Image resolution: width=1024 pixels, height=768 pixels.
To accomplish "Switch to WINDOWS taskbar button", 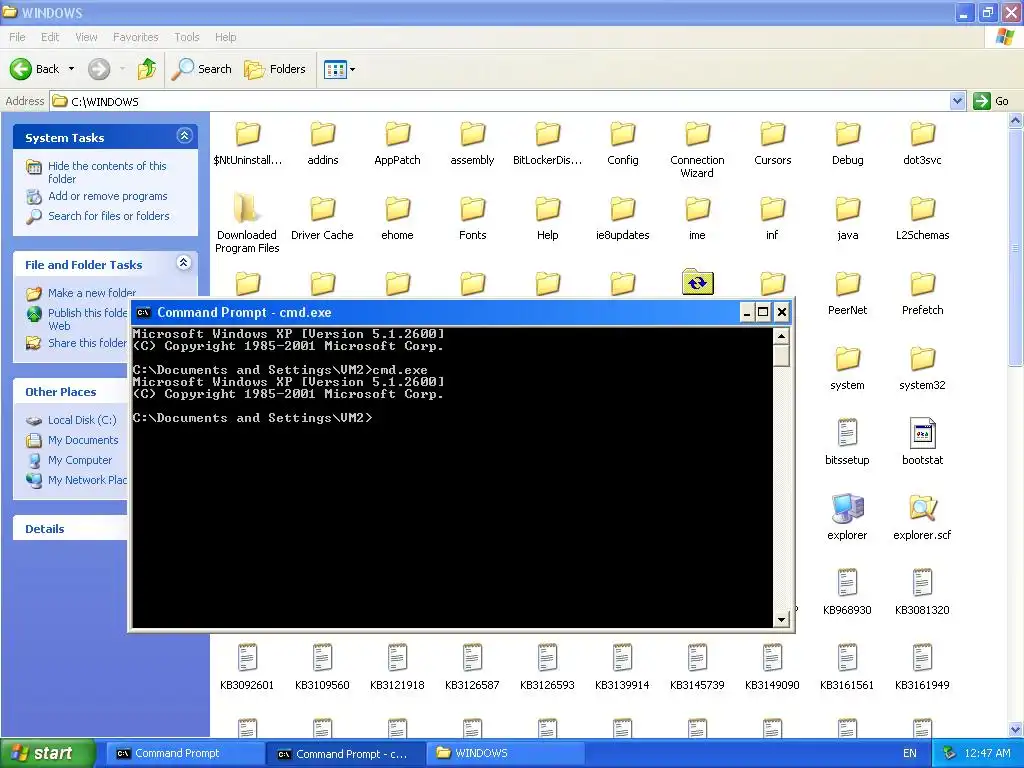I will (503, 753).
